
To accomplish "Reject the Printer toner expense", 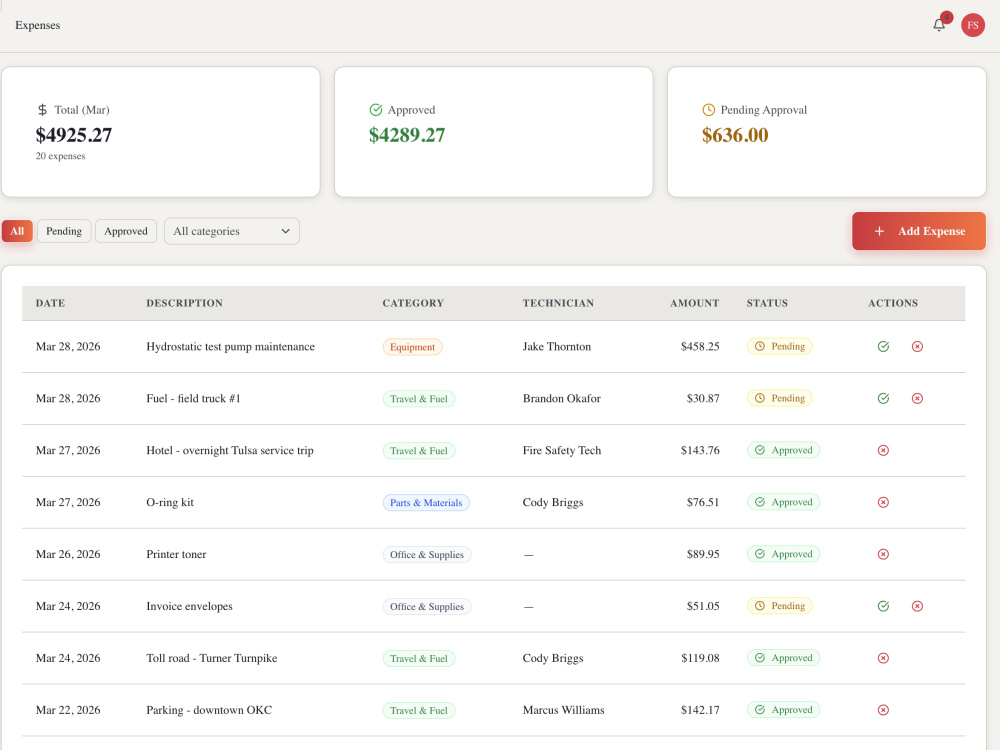I will click(x=883, y=554).
